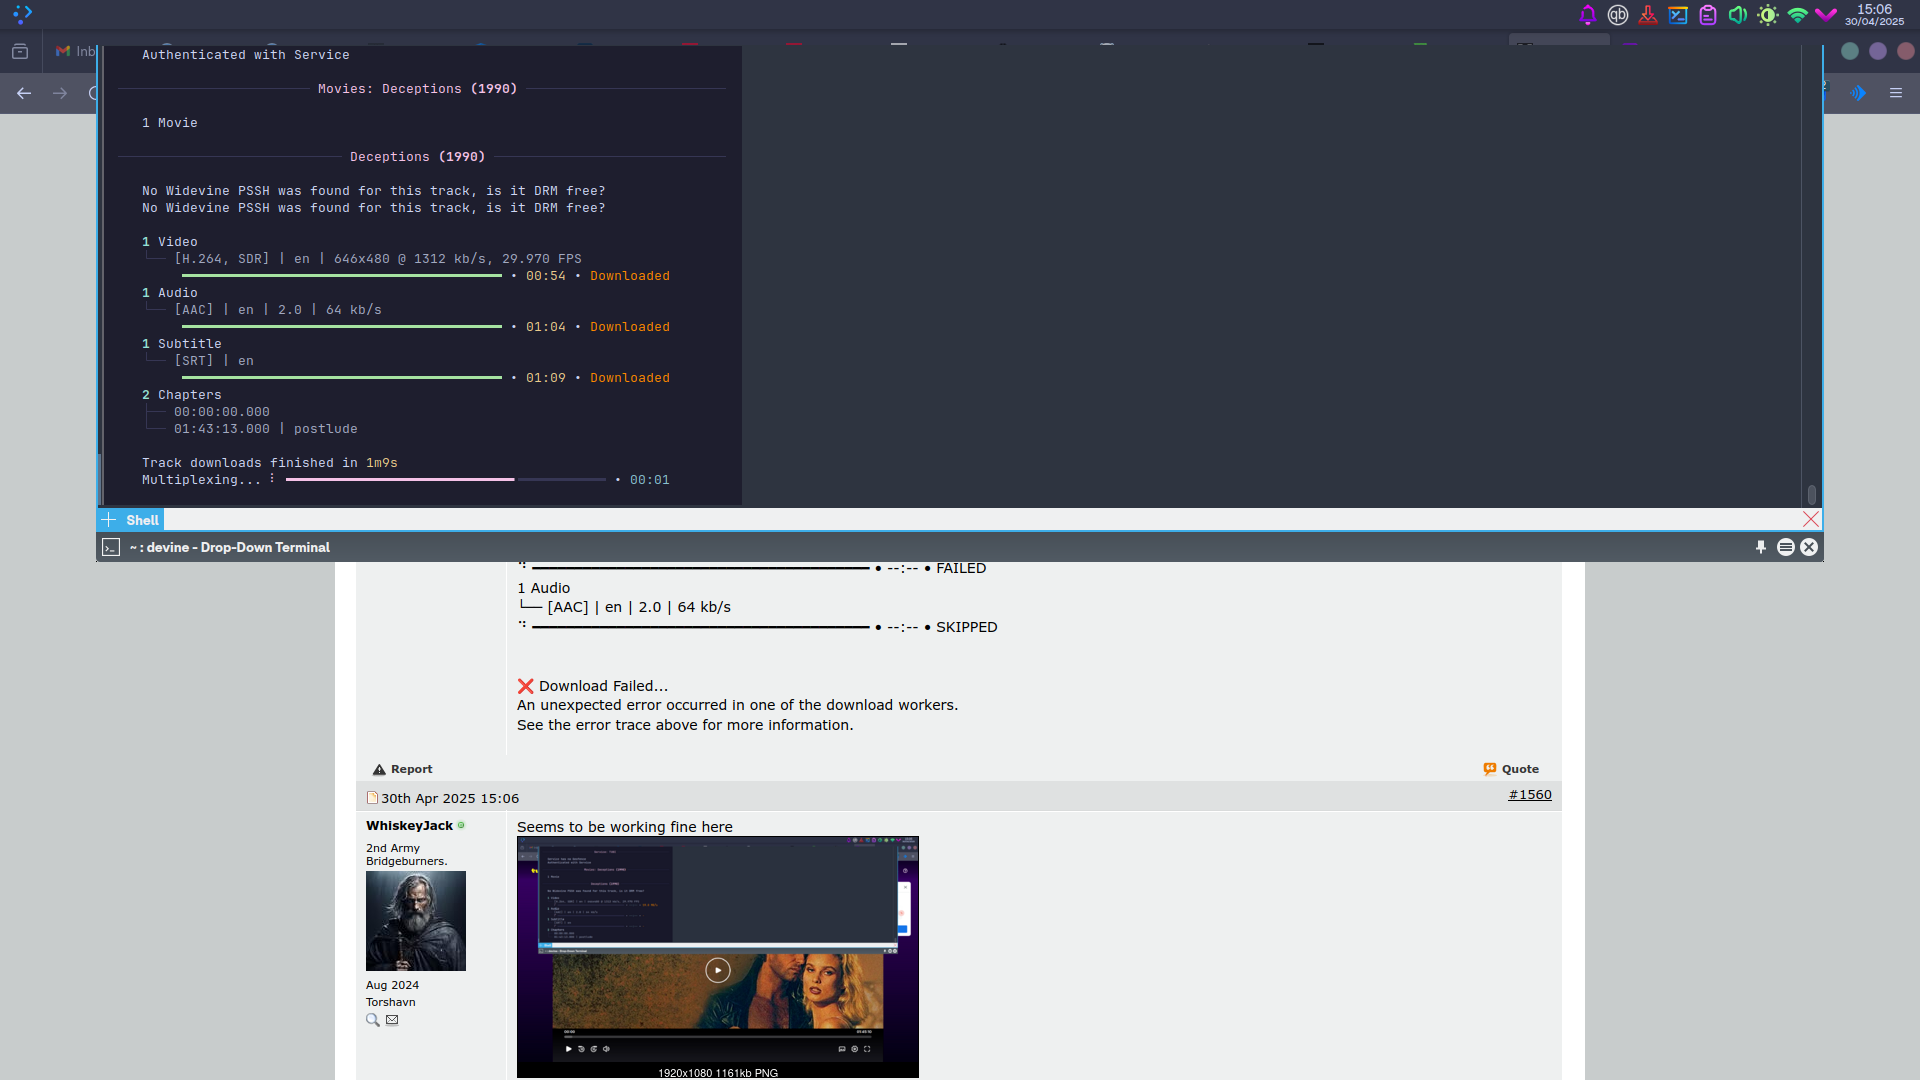Open the red download manager tray icon
1920x1080 pixels.
coord(1648,15)
